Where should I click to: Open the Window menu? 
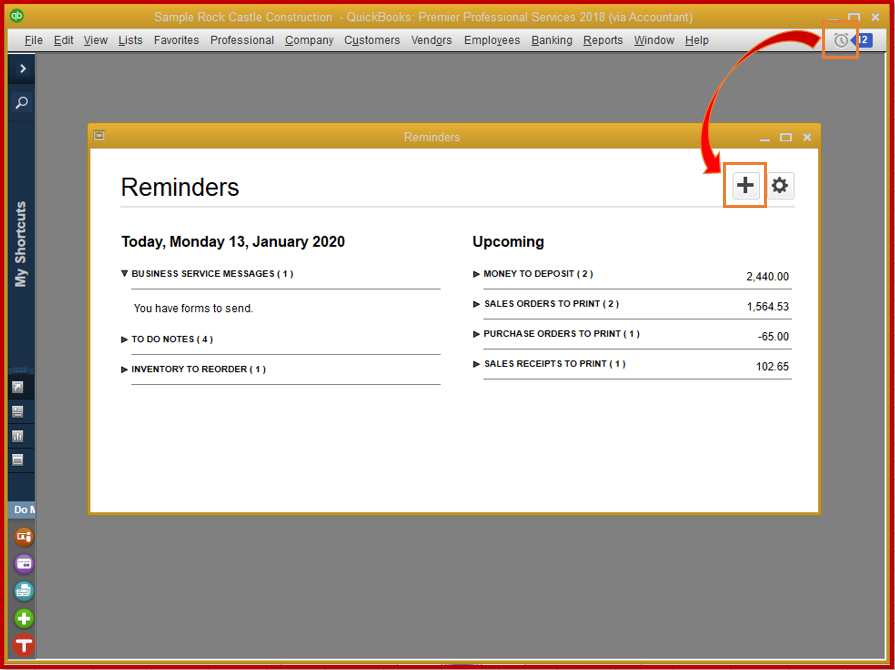(654, 40)
